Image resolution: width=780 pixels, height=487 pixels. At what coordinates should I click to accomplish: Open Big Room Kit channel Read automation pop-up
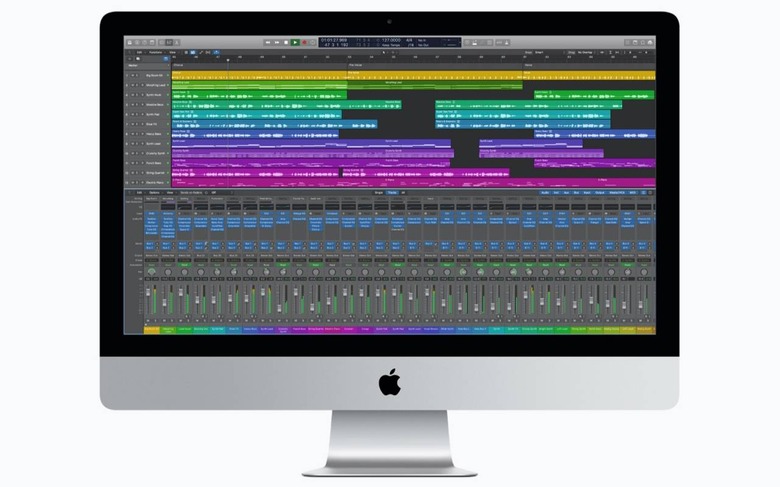pos(152,265)
